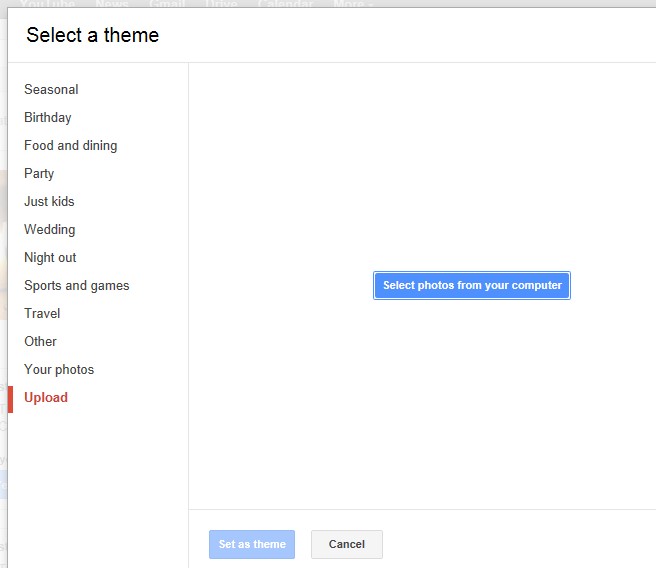656x568 pixels.
Task: Open Calendar in the top navigation
Action: coord(285,4)
